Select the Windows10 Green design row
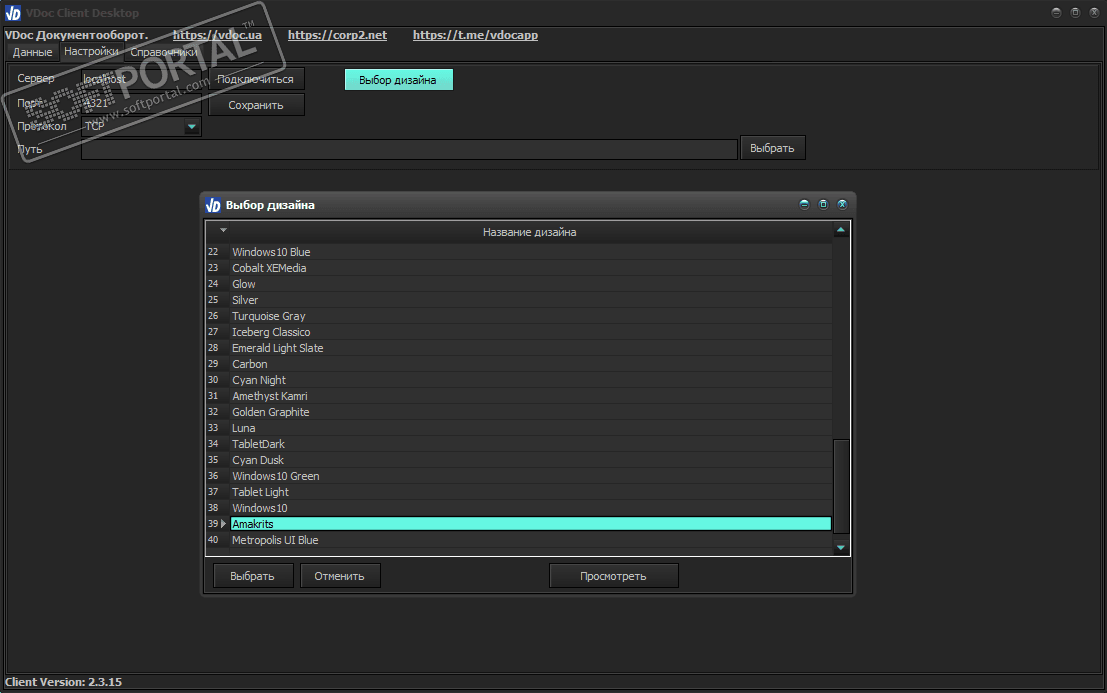Screen dimensions: 1107x693 point(519,476)
